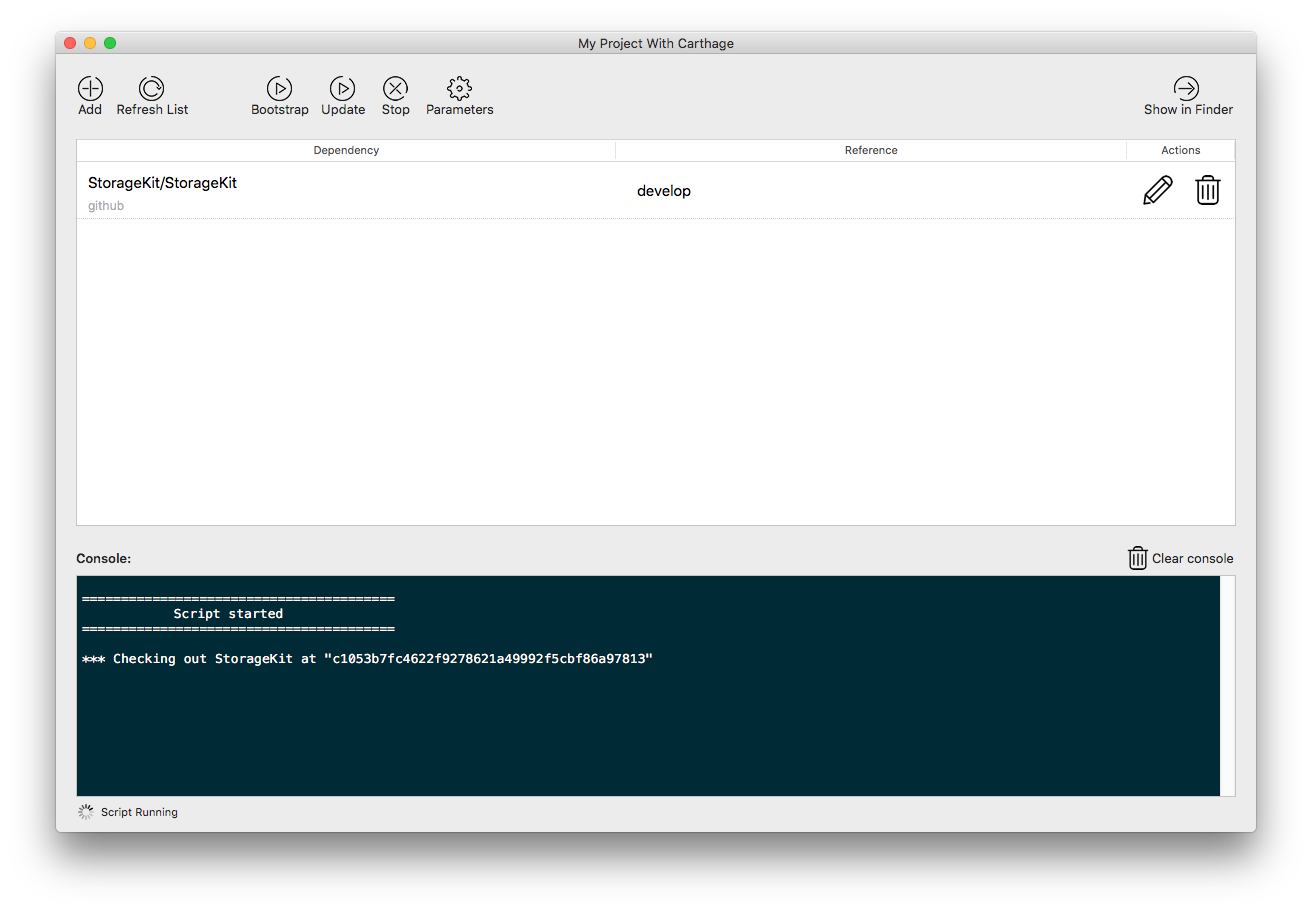Delete the StorageKit dependency with trash icon
Viewport: 1312px width, 912px height.
point(1208,190)
